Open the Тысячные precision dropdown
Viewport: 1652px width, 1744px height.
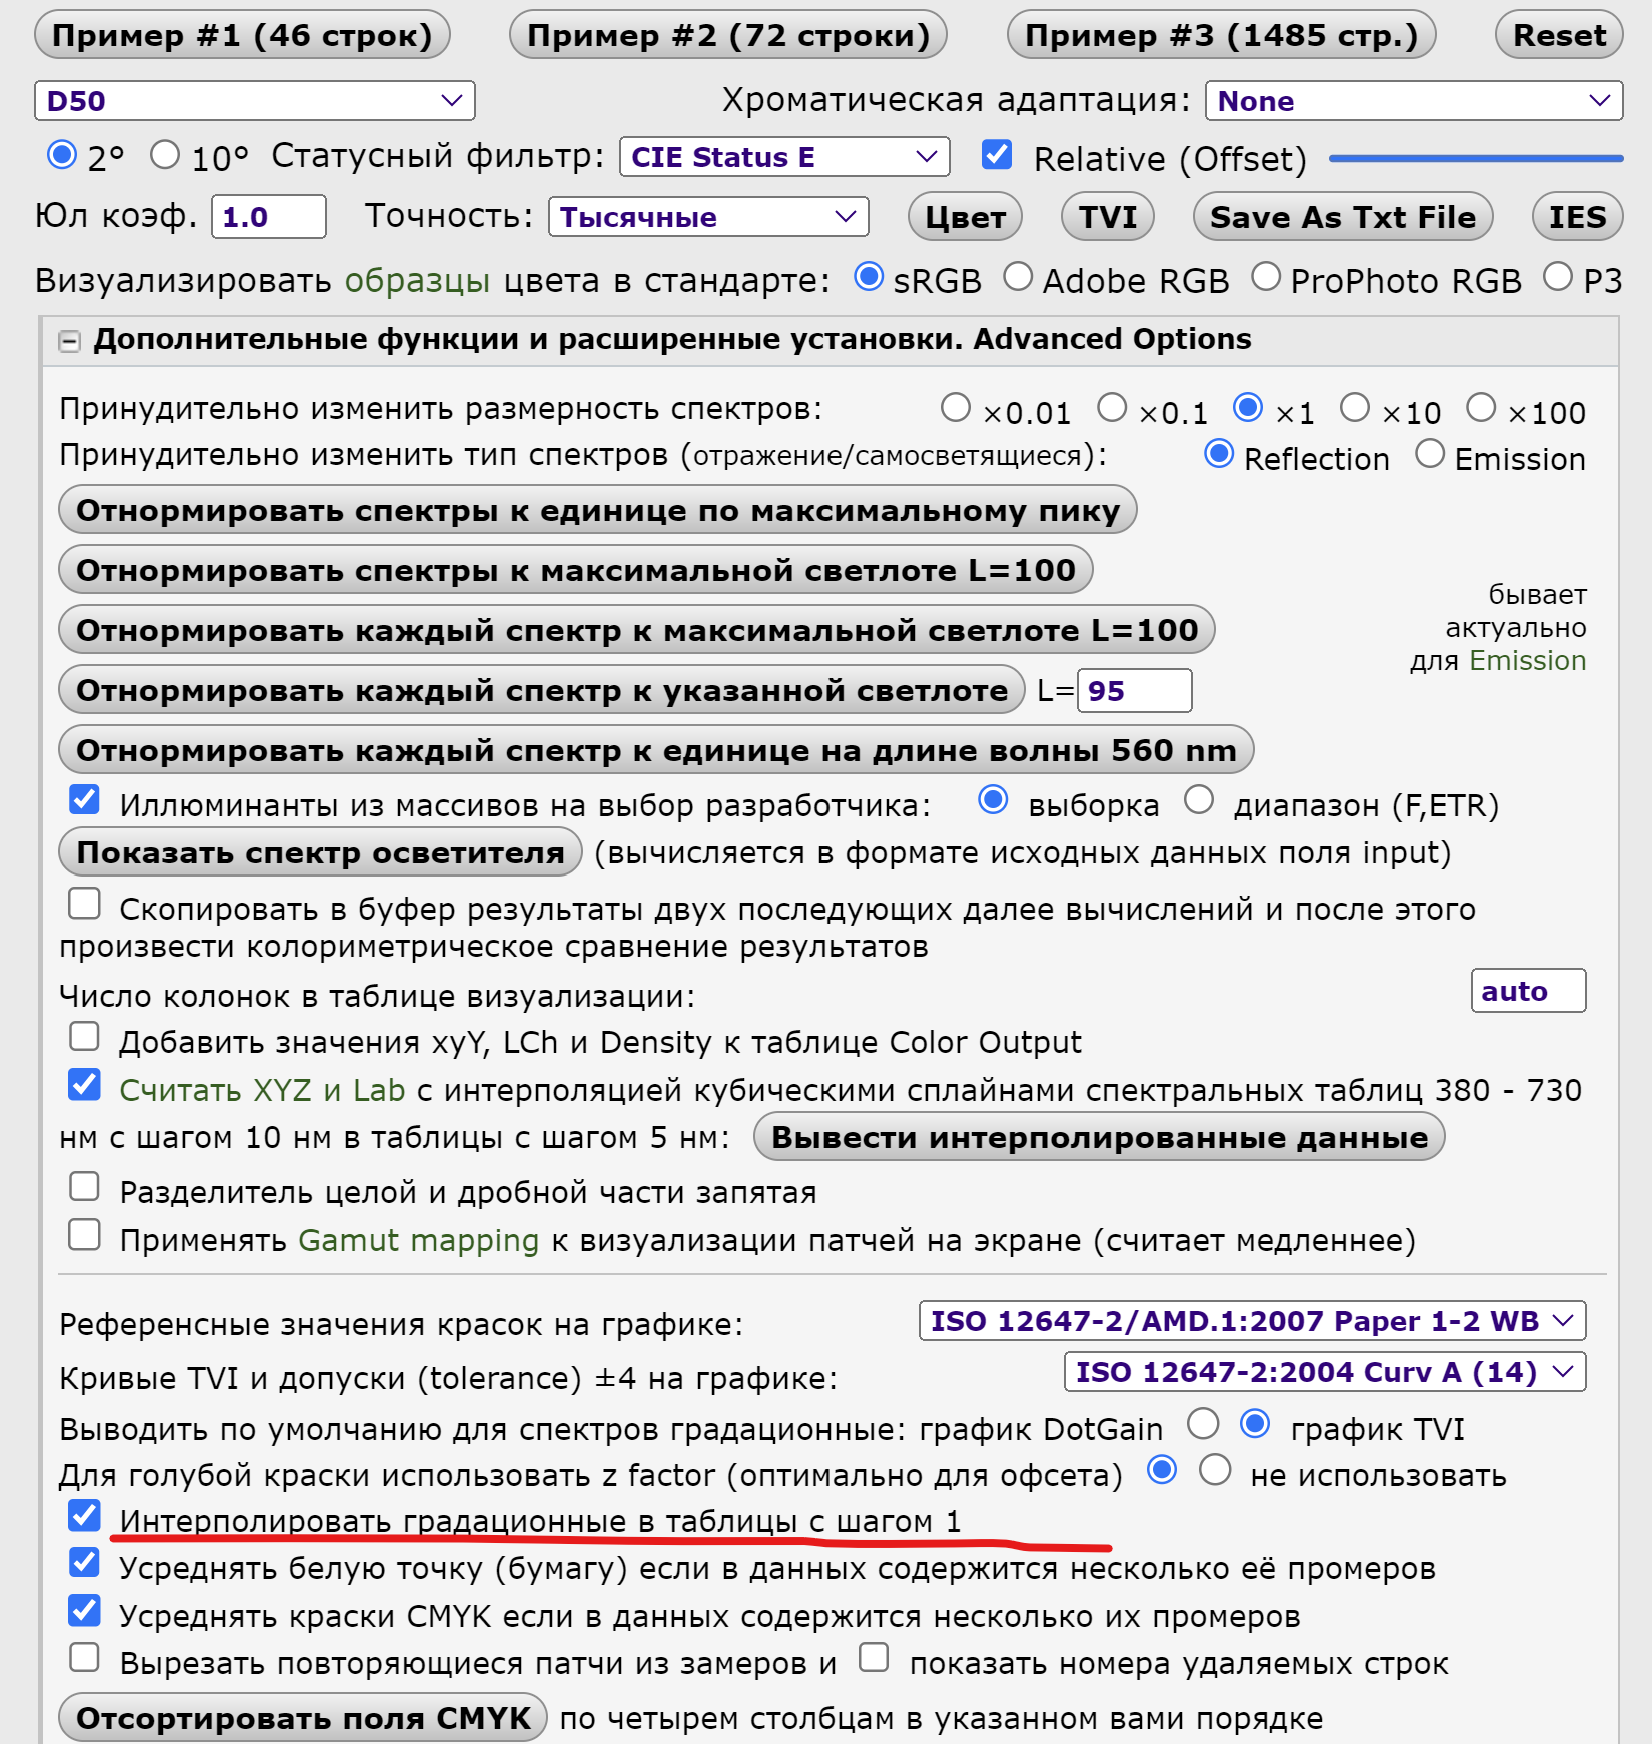click(x=708, y=217)
